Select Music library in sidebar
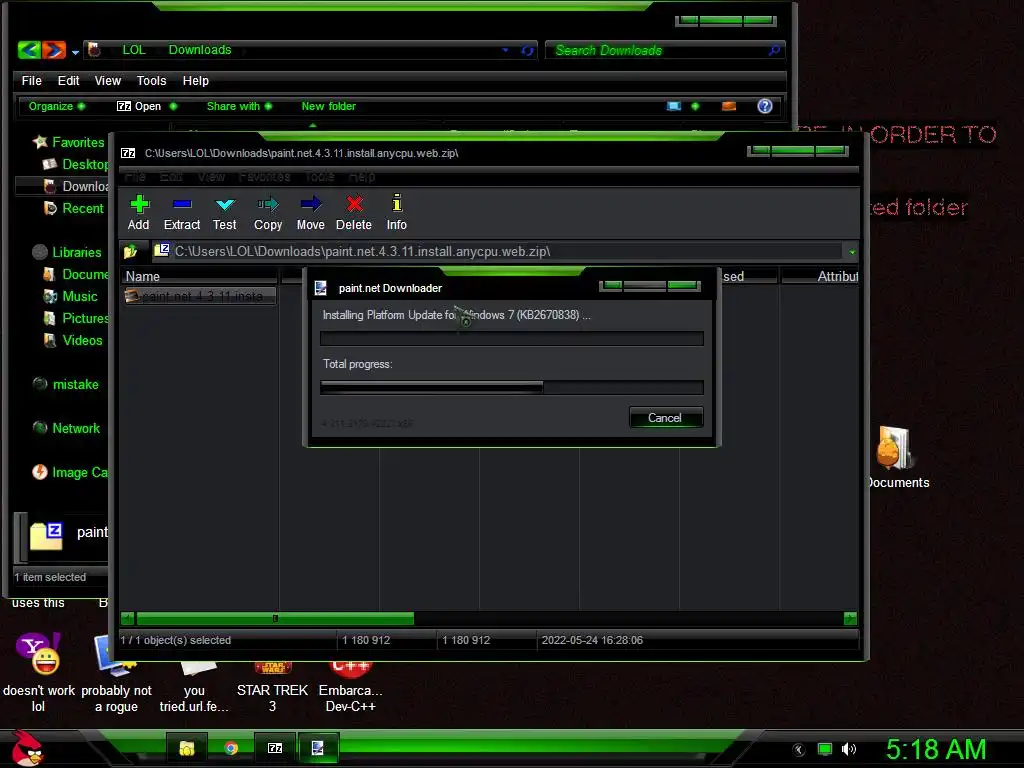1024x768 pixels. pos(71,296)
